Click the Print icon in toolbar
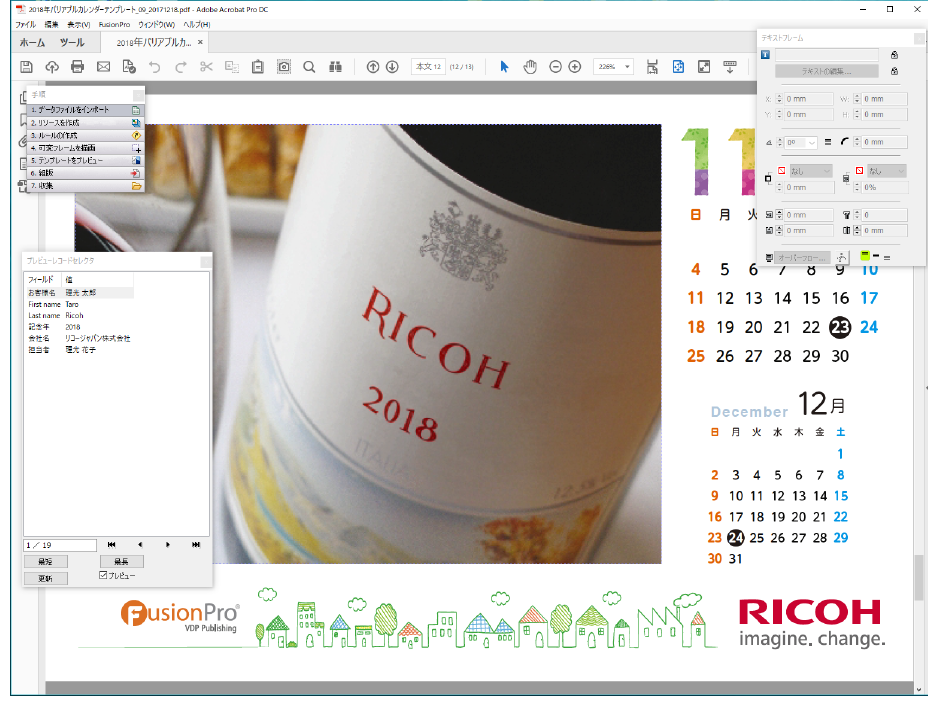Screen dimensions: 928x709 click(77, 67)
